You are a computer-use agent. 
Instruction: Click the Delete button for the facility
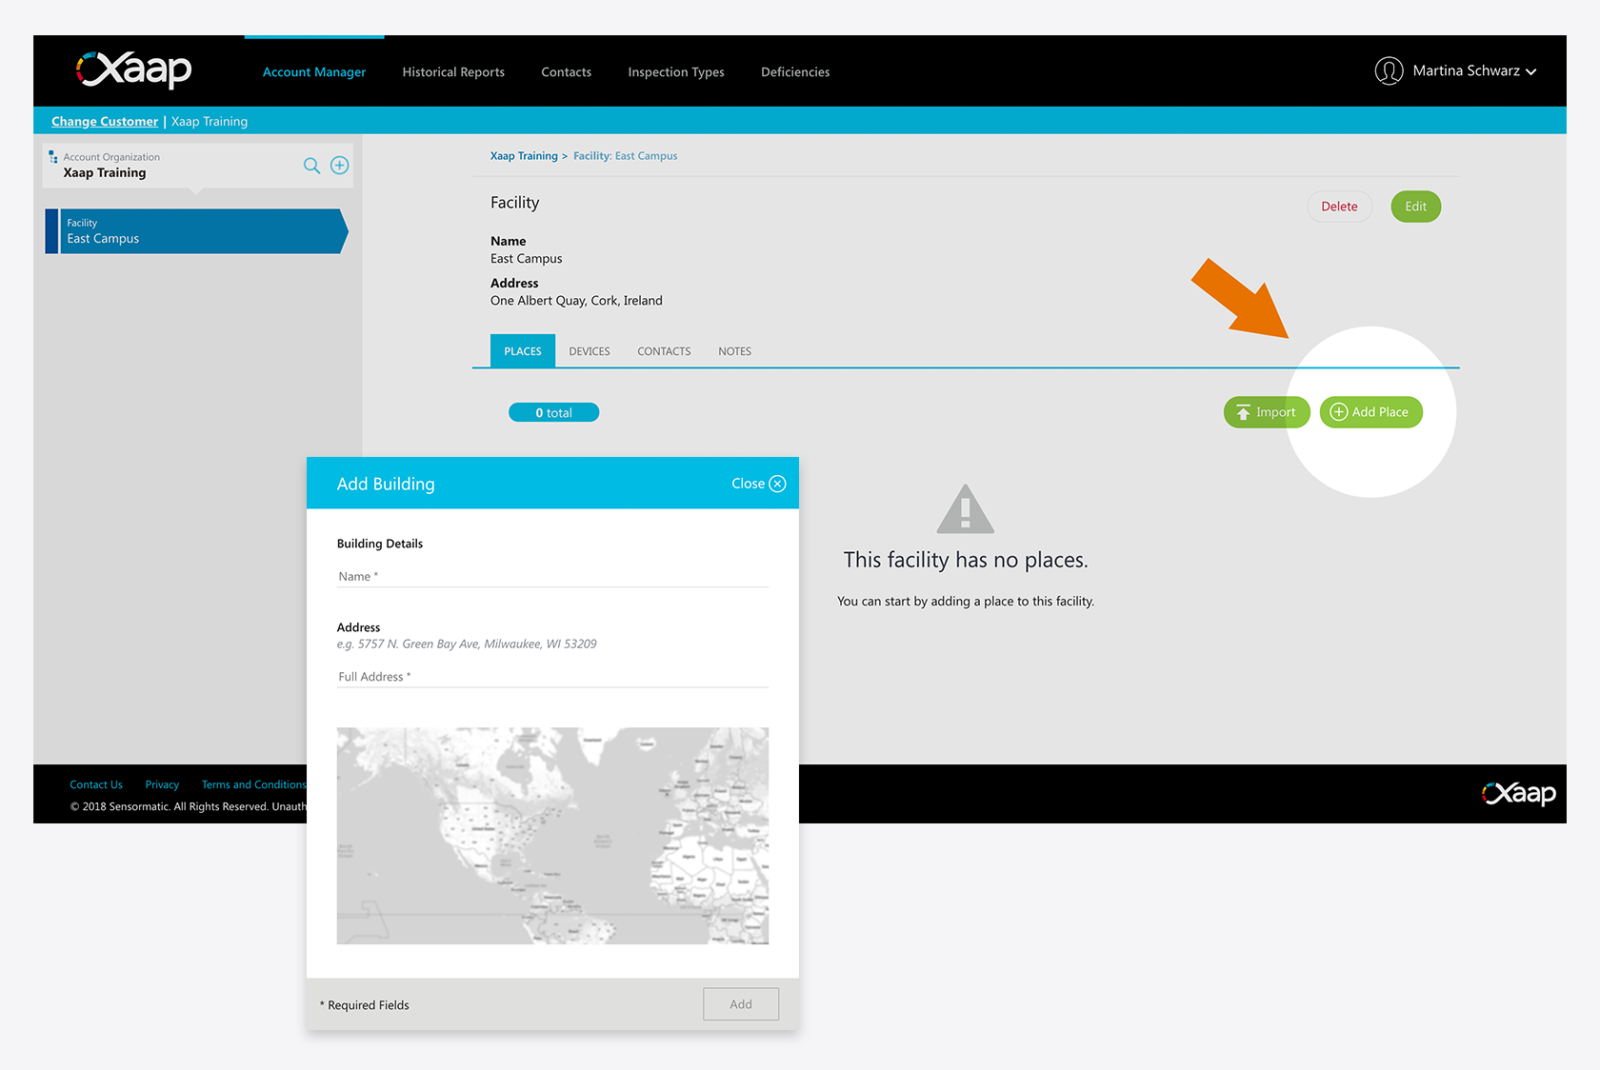point(1339,206)
